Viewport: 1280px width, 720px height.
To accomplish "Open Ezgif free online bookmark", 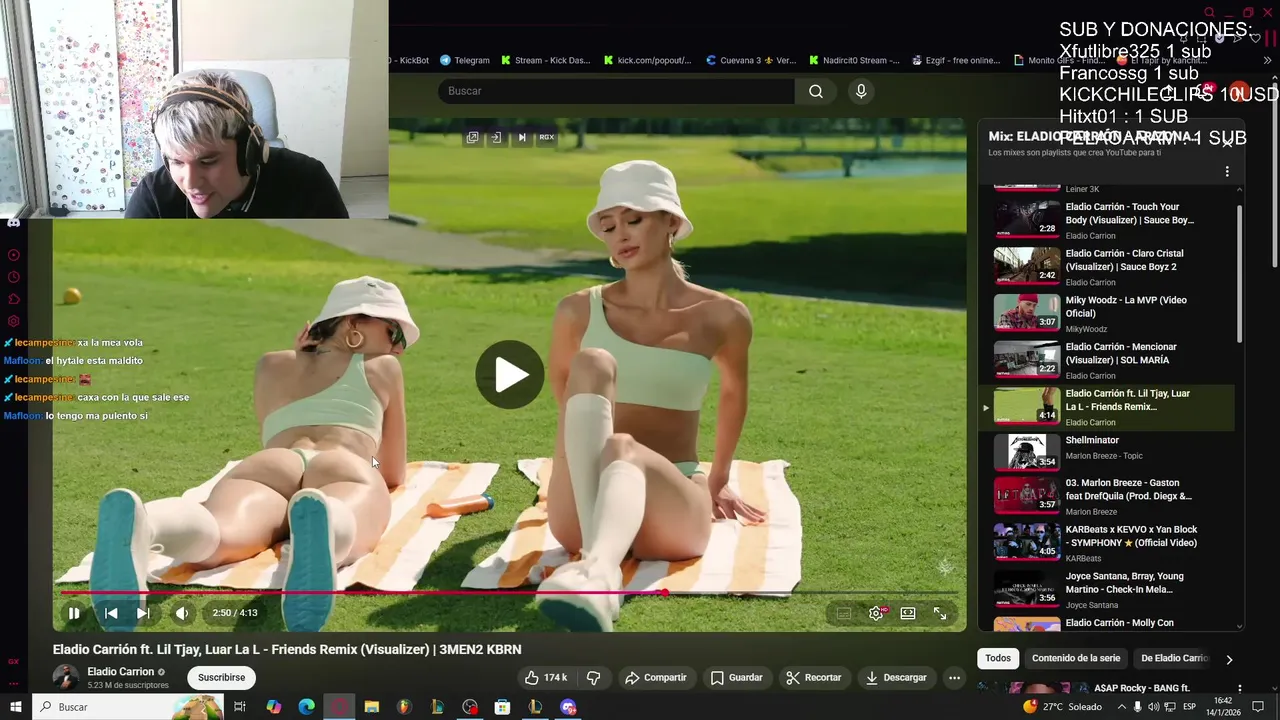I will [956, 60].
